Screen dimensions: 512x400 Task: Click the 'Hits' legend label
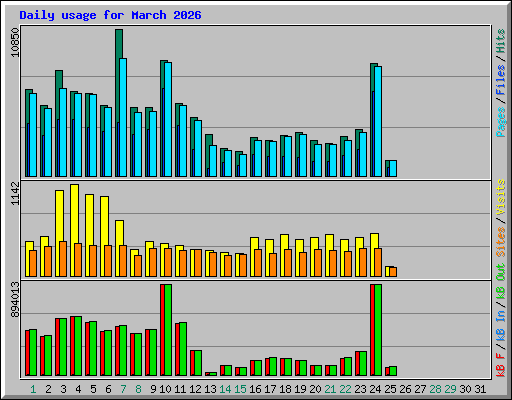(500, 41)
